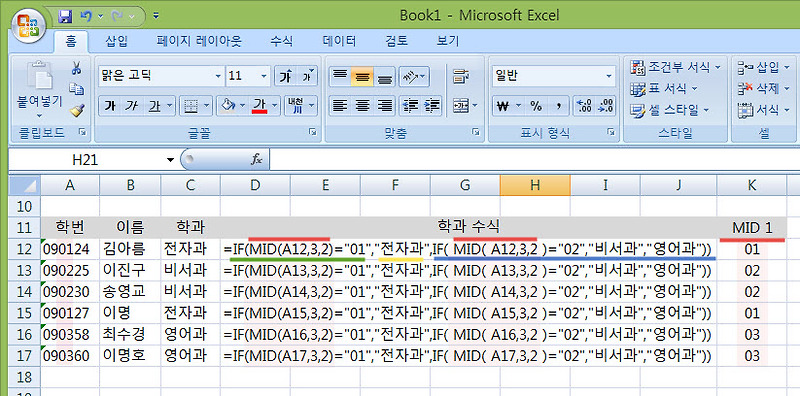Screen dimensions: 800x396
Task: Open the Office button menu
Action: (29, 25)
